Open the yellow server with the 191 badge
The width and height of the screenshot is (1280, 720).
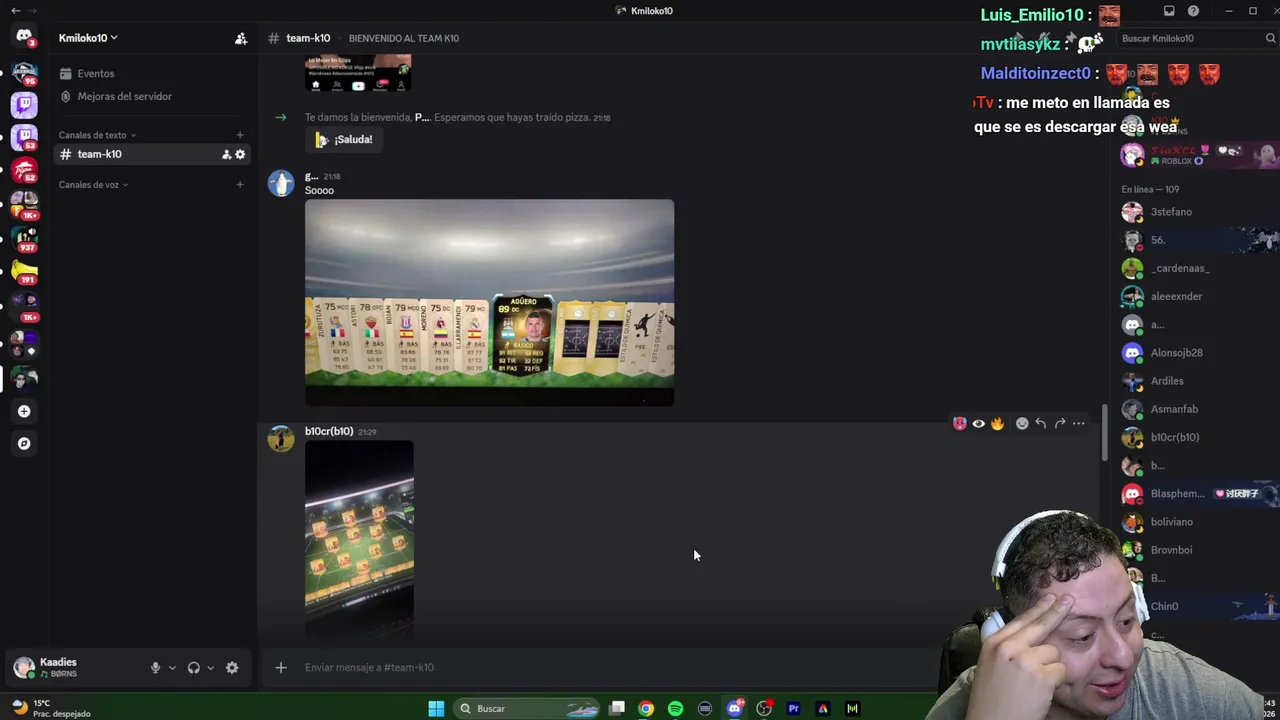tap(24, 272)
